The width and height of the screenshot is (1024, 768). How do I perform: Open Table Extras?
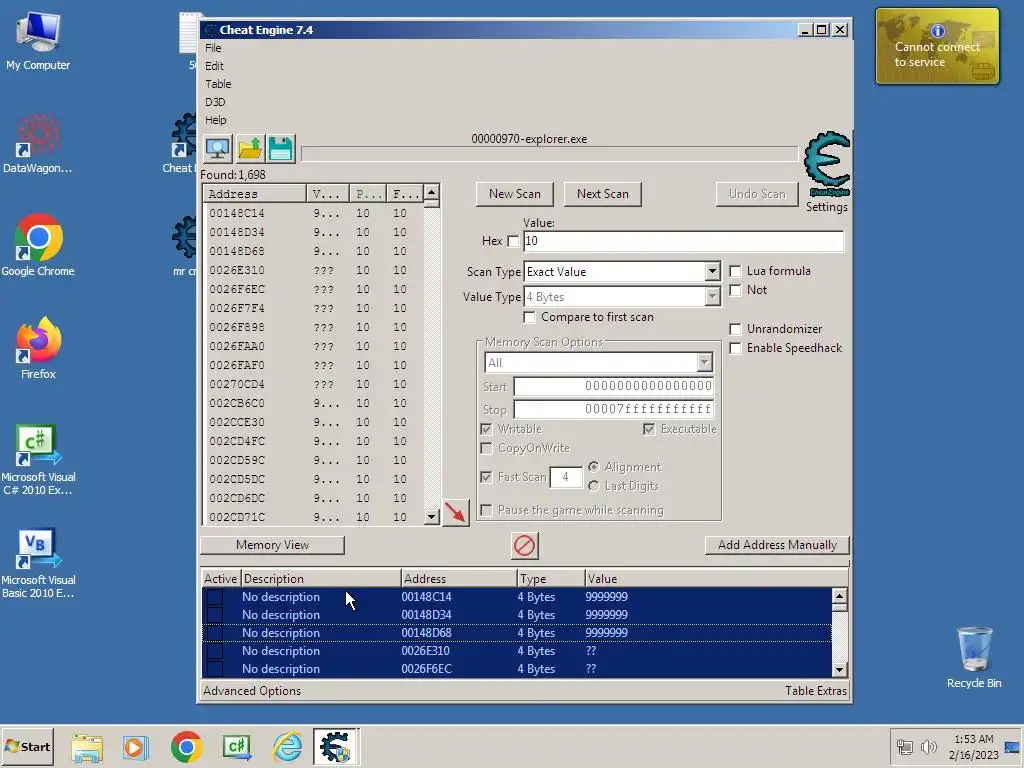click(816, 691)
